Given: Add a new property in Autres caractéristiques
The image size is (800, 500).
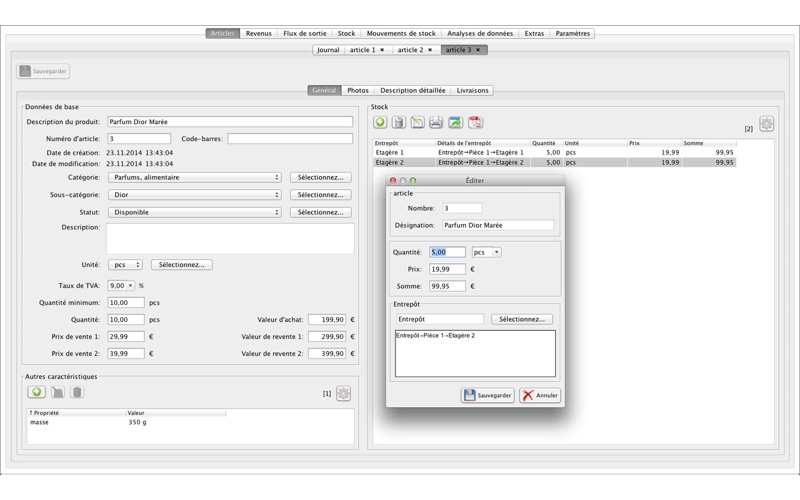Looking at the screenshot, I should tap(37, 392).
